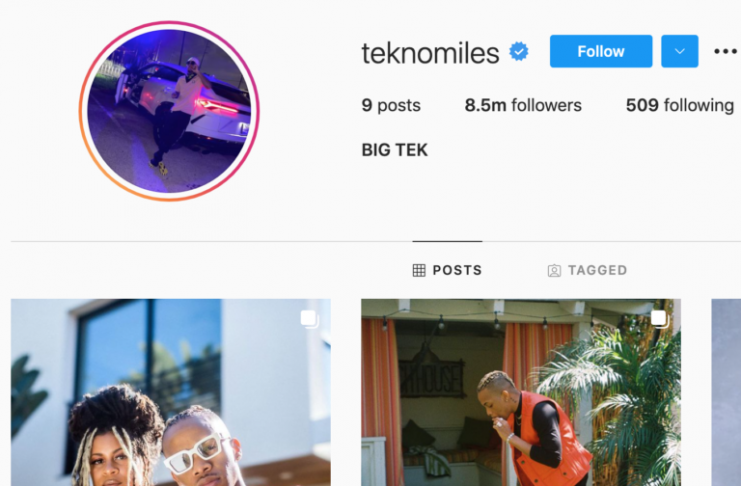Click the blue verified badge icon
Screen dimensions: 741x486
click(519, 52)
